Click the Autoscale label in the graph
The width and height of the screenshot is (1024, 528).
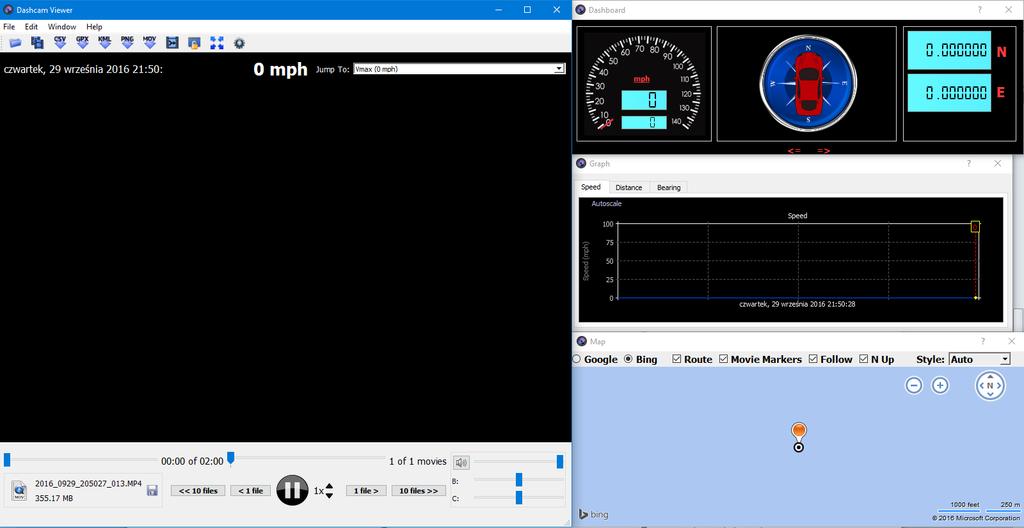tap(607, 204)
